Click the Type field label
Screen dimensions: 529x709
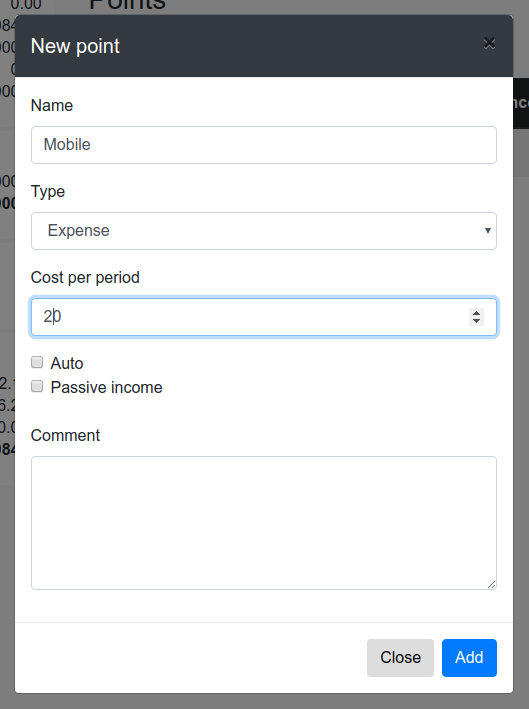(47, 192)
